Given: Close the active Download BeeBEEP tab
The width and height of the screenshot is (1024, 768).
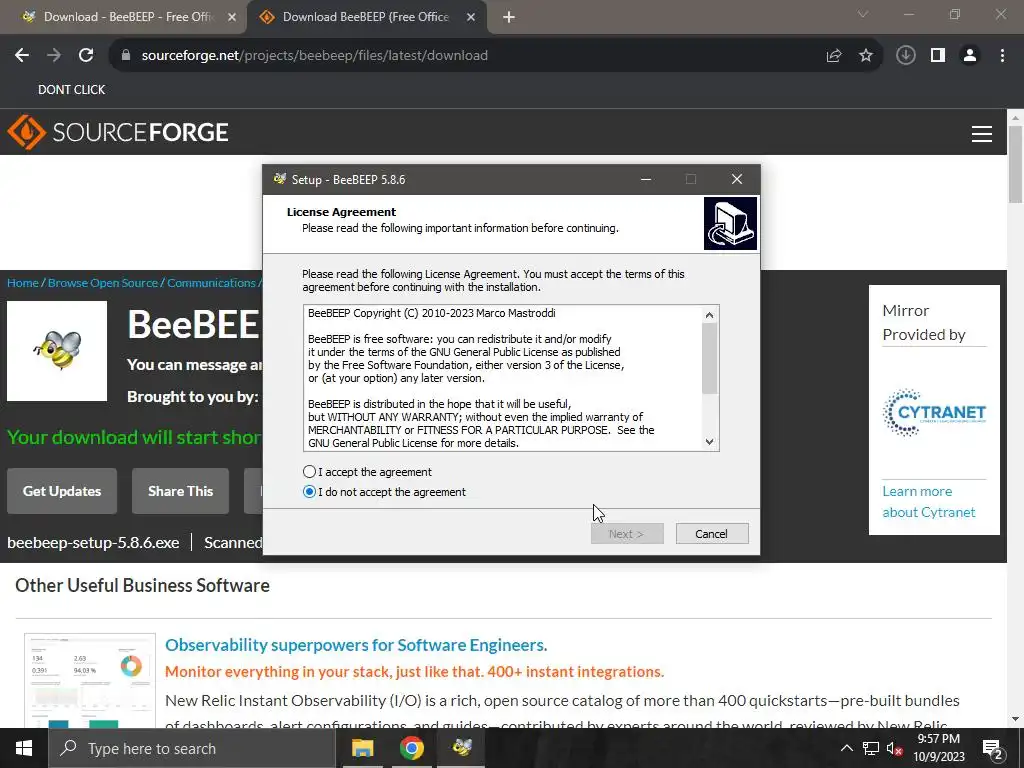Looking at the screenshot, I should tap(471, 18).
